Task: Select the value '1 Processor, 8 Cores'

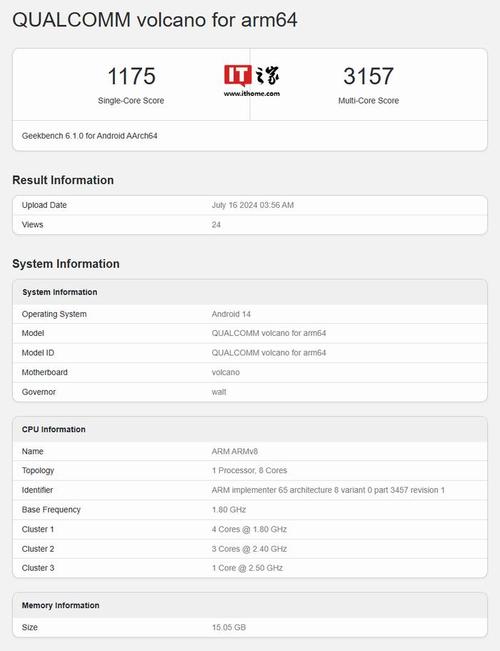Action: click(249, 470)
